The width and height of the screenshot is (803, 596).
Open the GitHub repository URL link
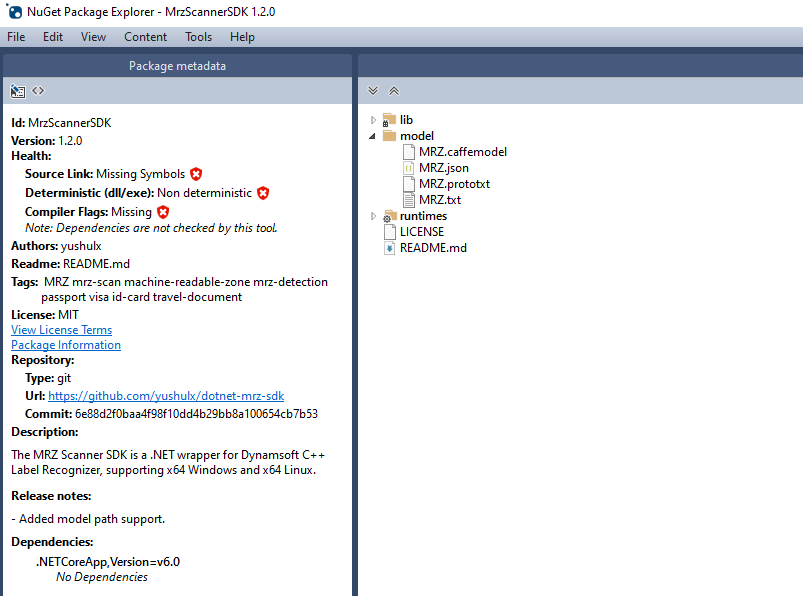166,396
